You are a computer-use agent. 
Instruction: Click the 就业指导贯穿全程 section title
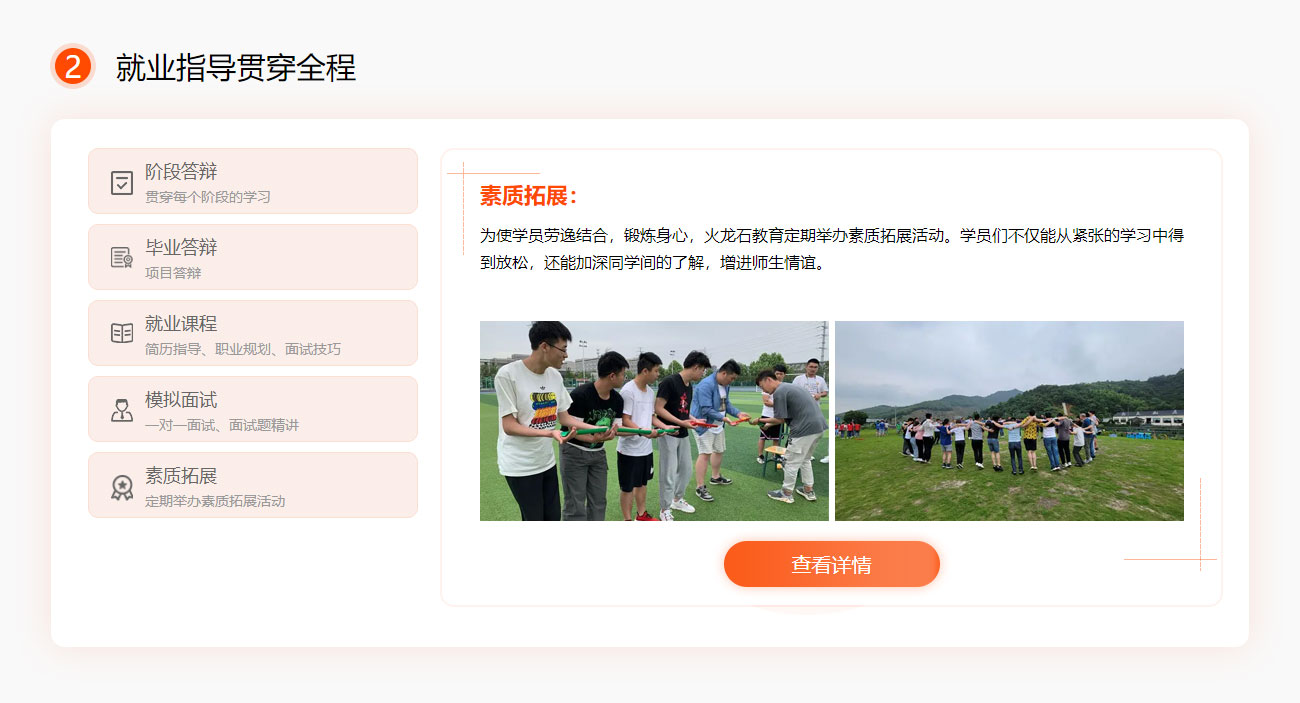pos(236,67)
